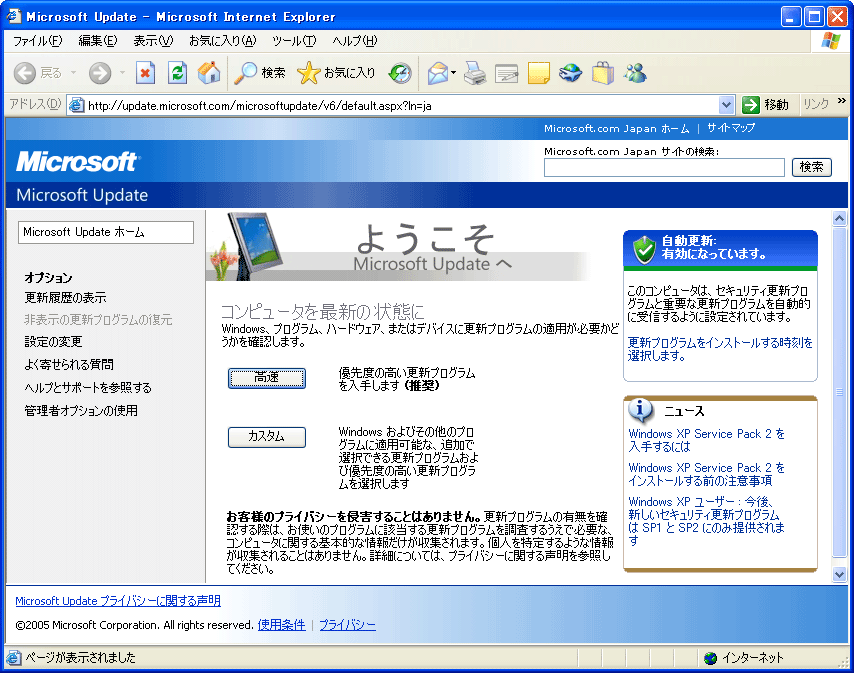
Task: Stop page loading with the red X icon
Action: tap(145, 73)
